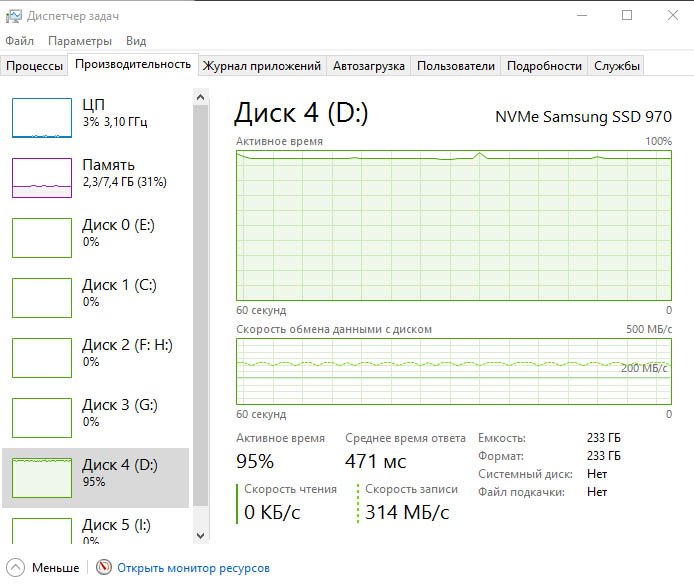This screenshot has height=586, width=694.
Task: Click the Файл подкачки label
Action: pos(521,492)
